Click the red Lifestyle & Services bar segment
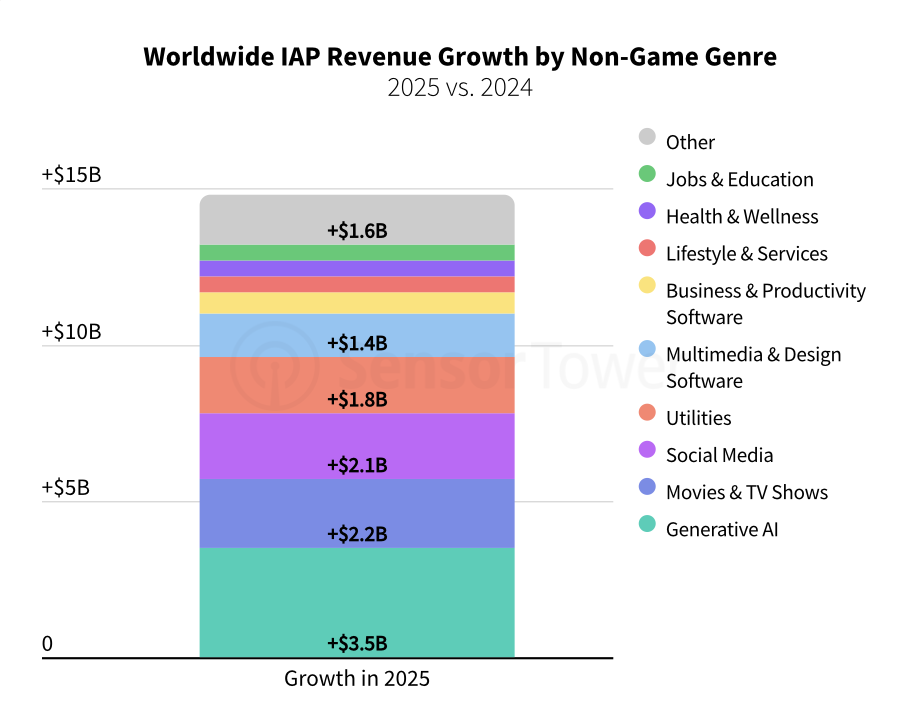Viewport: 920px width, 712px height. (x=357, y=284)
